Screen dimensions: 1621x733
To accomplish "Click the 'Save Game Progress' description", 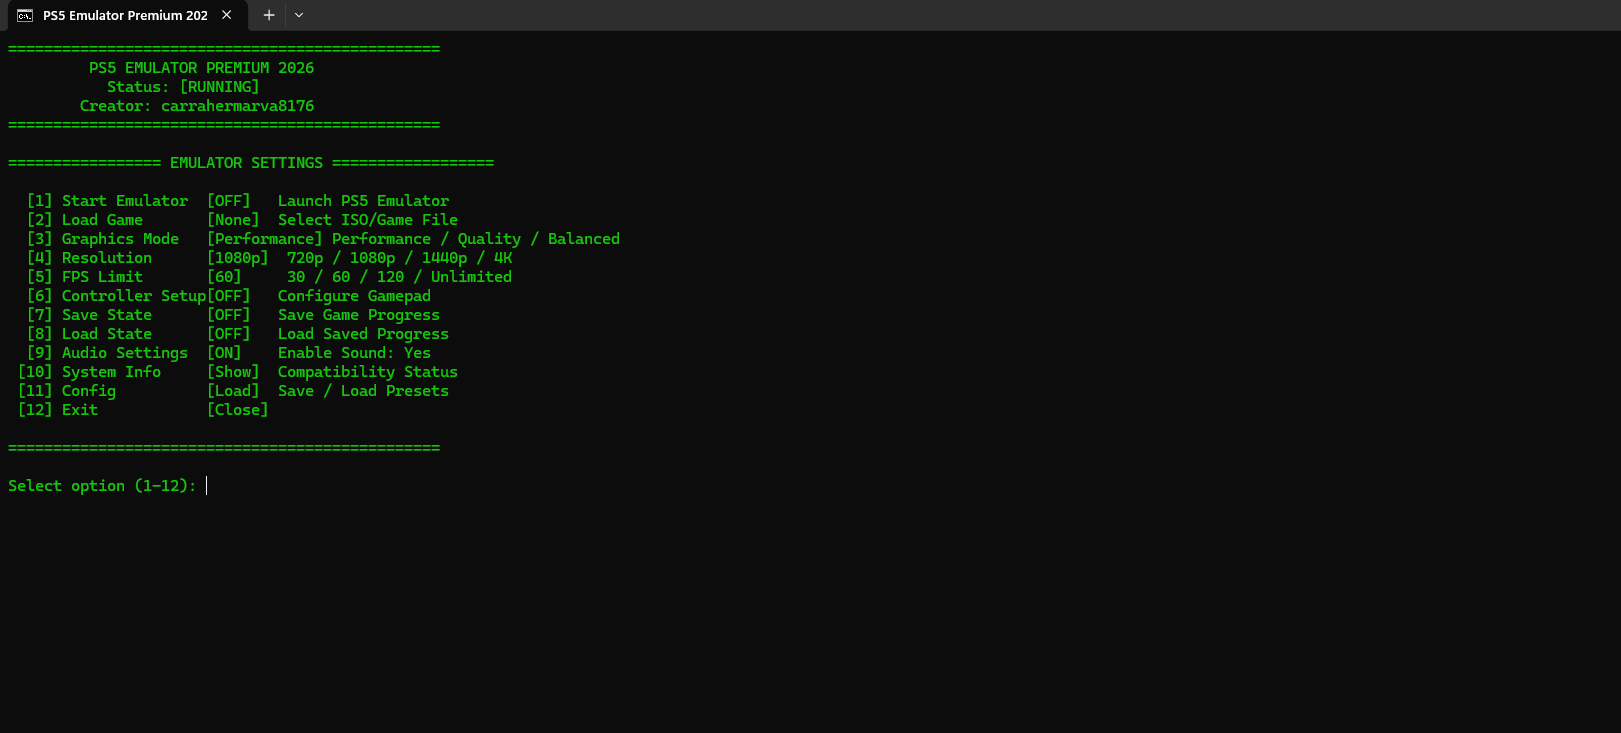I will 359,315.
